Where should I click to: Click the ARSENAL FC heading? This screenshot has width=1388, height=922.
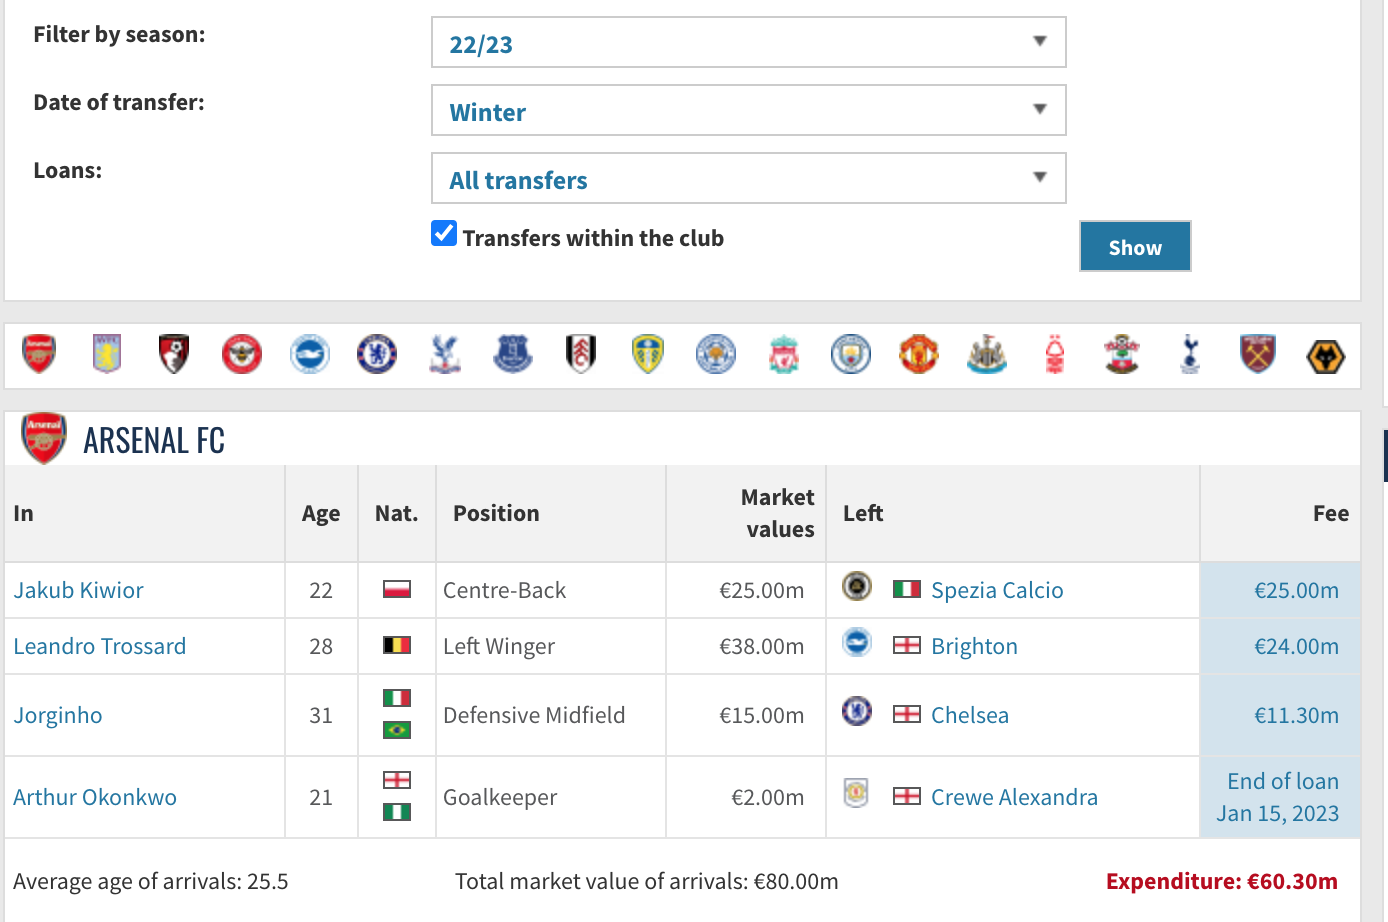pos(154,440)
